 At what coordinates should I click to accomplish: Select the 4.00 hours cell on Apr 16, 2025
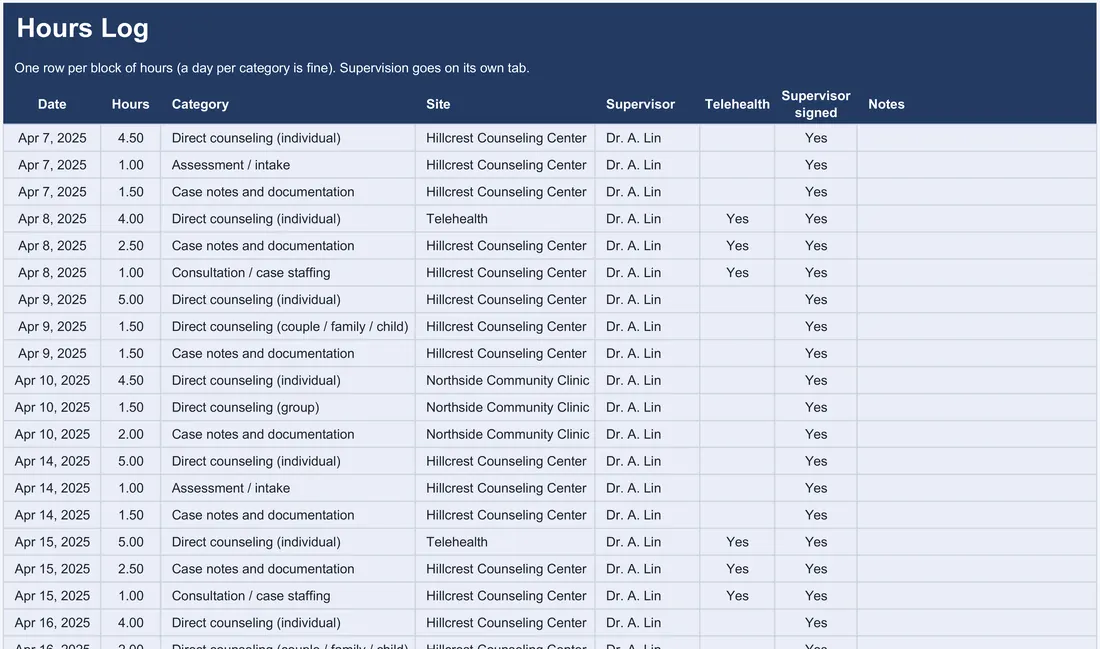pos(130,622)
